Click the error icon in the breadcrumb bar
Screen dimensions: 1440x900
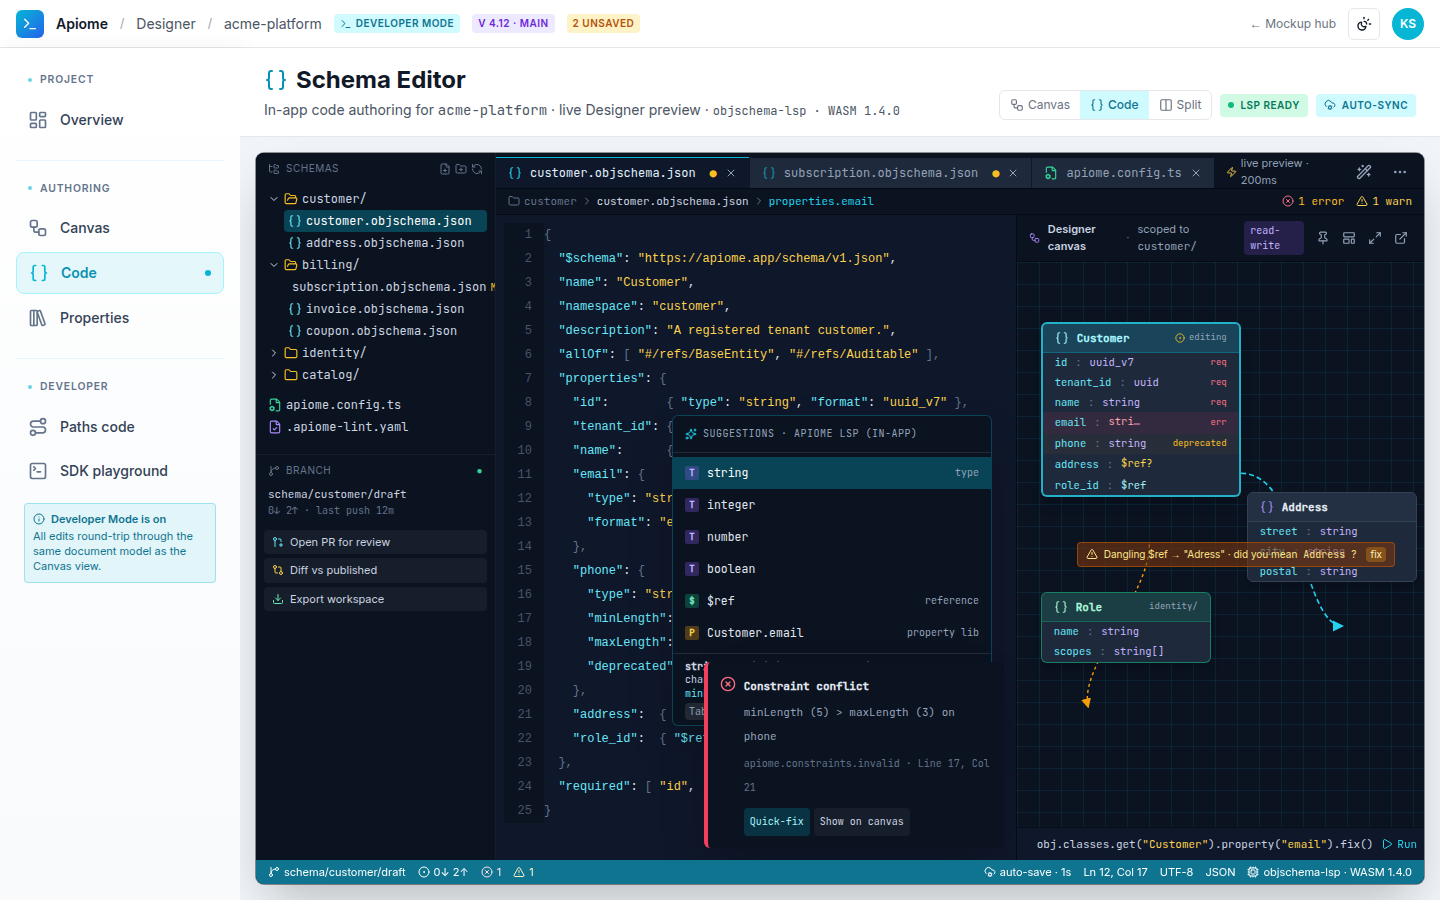pyautogui.click(x=1288, y=201)
